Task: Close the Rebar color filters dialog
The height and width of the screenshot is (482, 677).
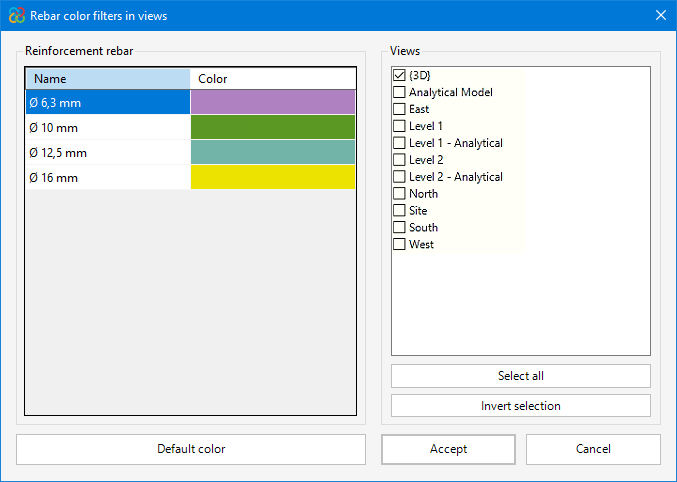Action: tap(660, 15)
